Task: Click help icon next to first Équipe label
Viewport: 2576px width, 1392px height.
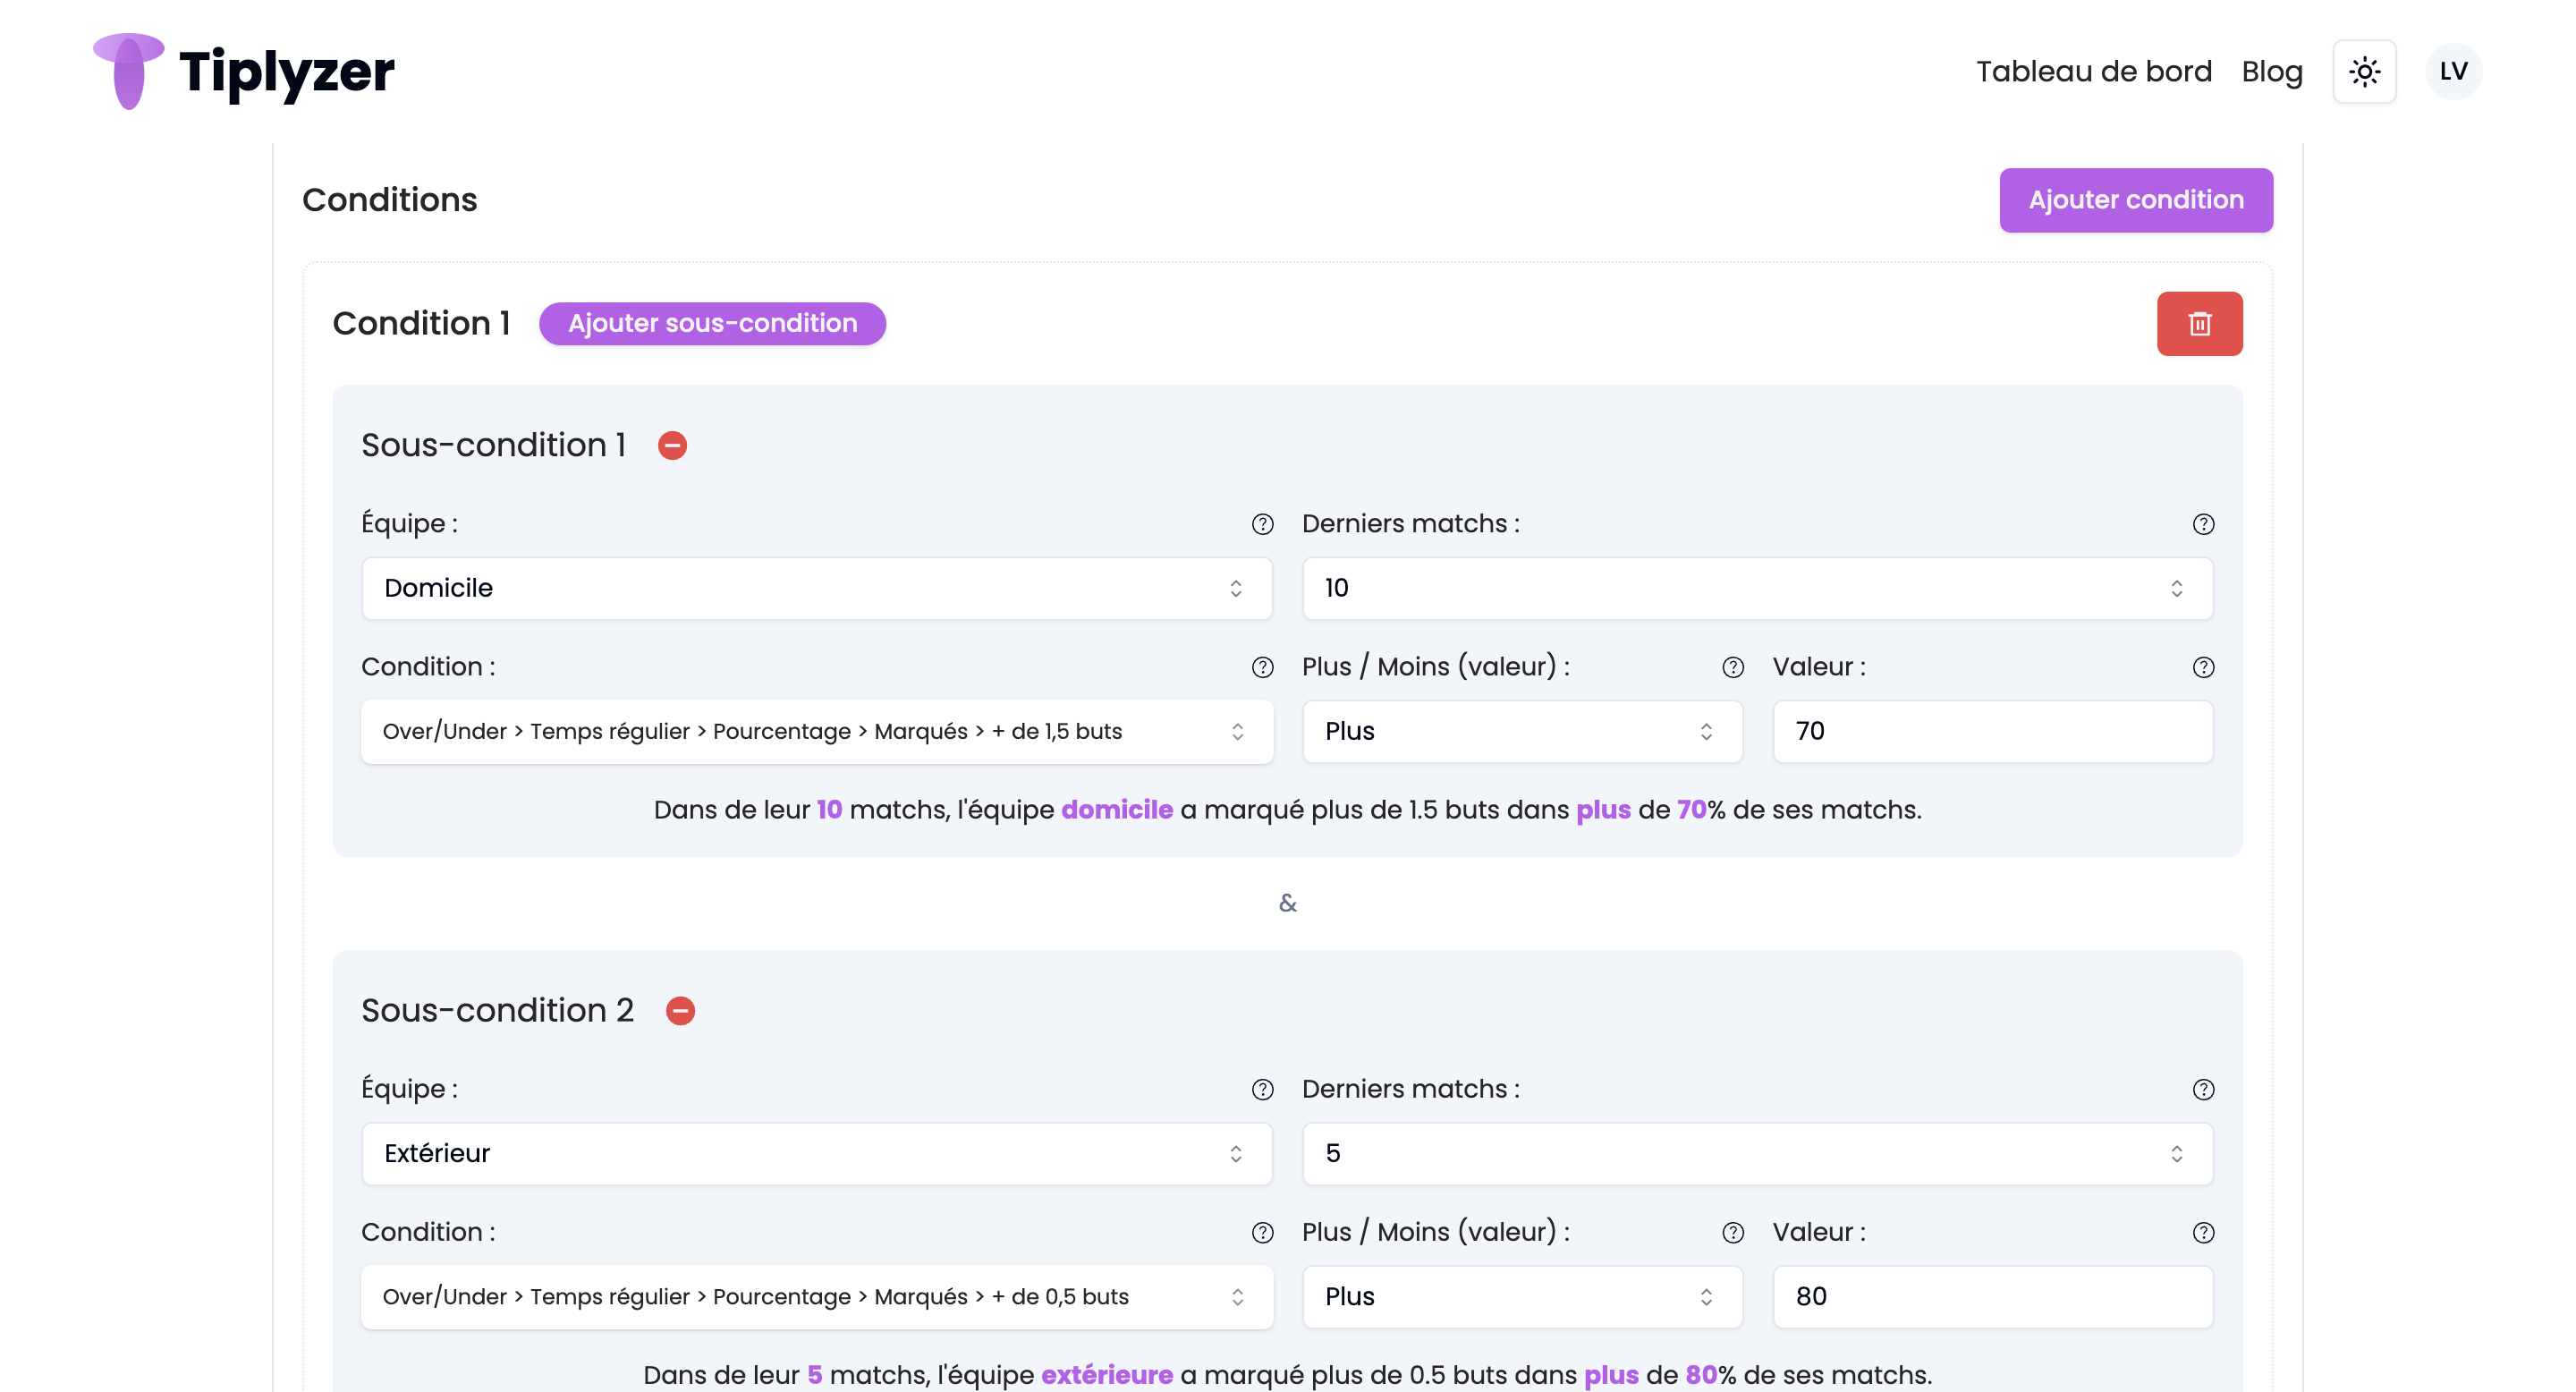Action: pyautogui.click(x=1262, y=525)
